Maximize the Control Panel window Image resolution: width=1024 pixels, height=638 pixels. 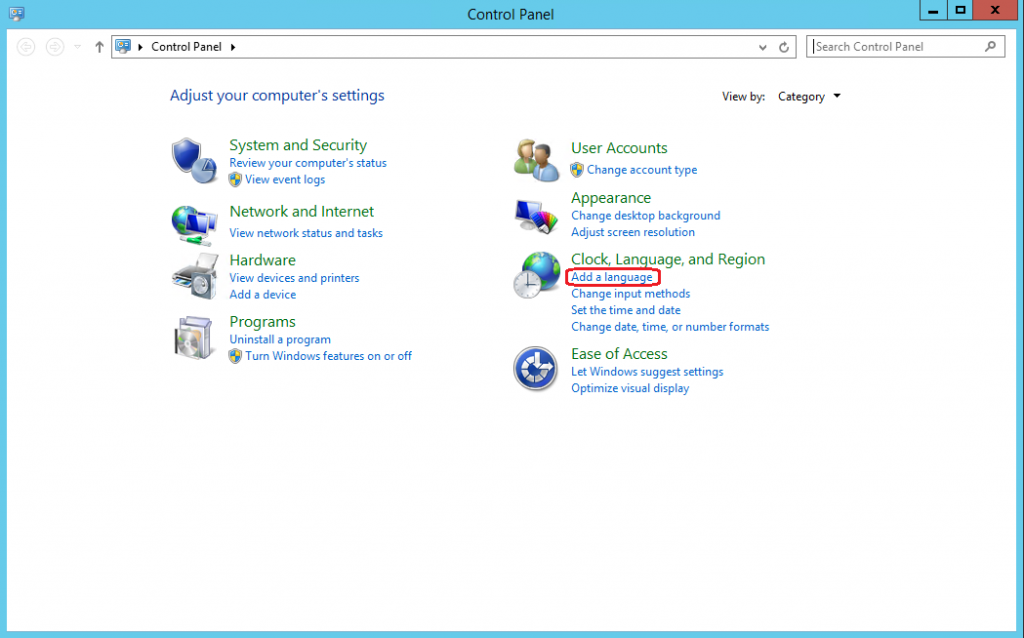(960, 10)
